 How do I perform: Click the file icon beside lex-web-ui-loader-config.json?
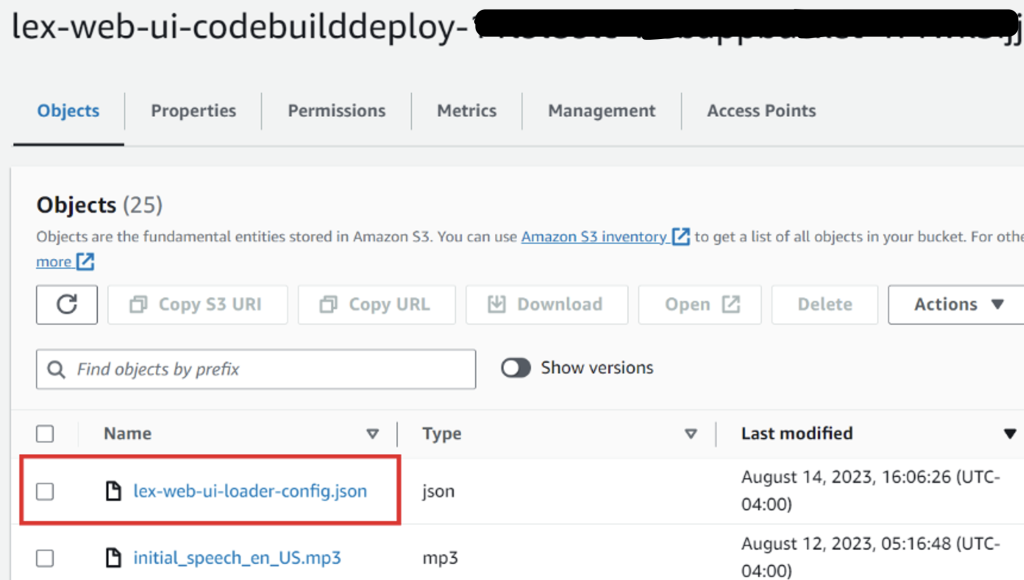(x=113, y=491)
